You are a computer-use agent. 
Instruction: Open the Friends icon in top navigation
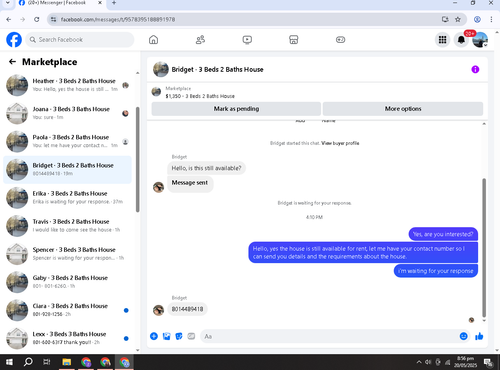pos(200,40)
